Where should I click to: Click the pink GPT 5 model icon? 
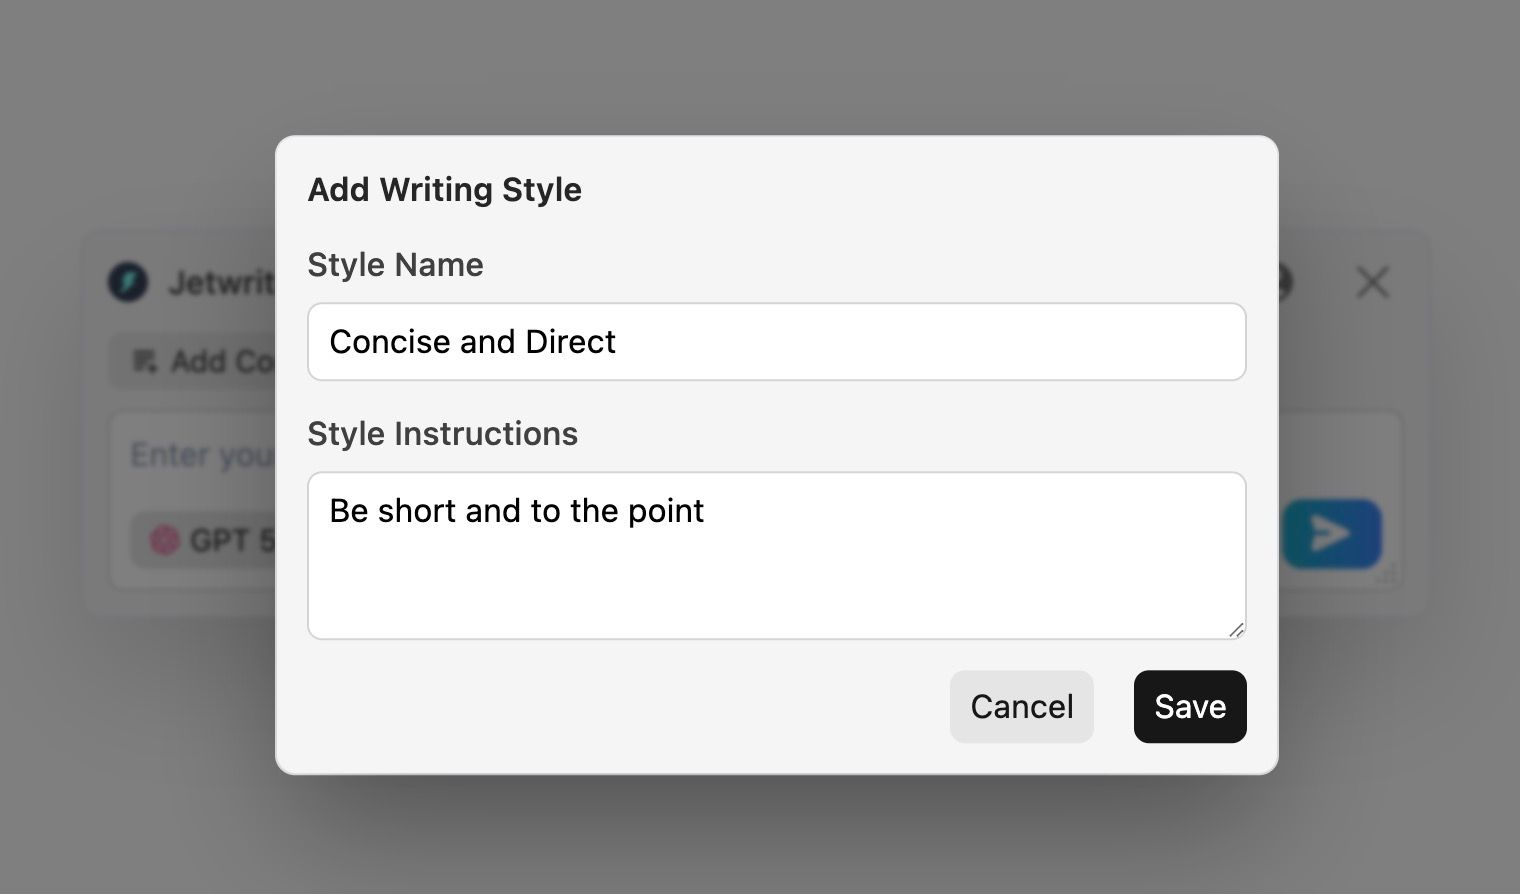(164, 540)
